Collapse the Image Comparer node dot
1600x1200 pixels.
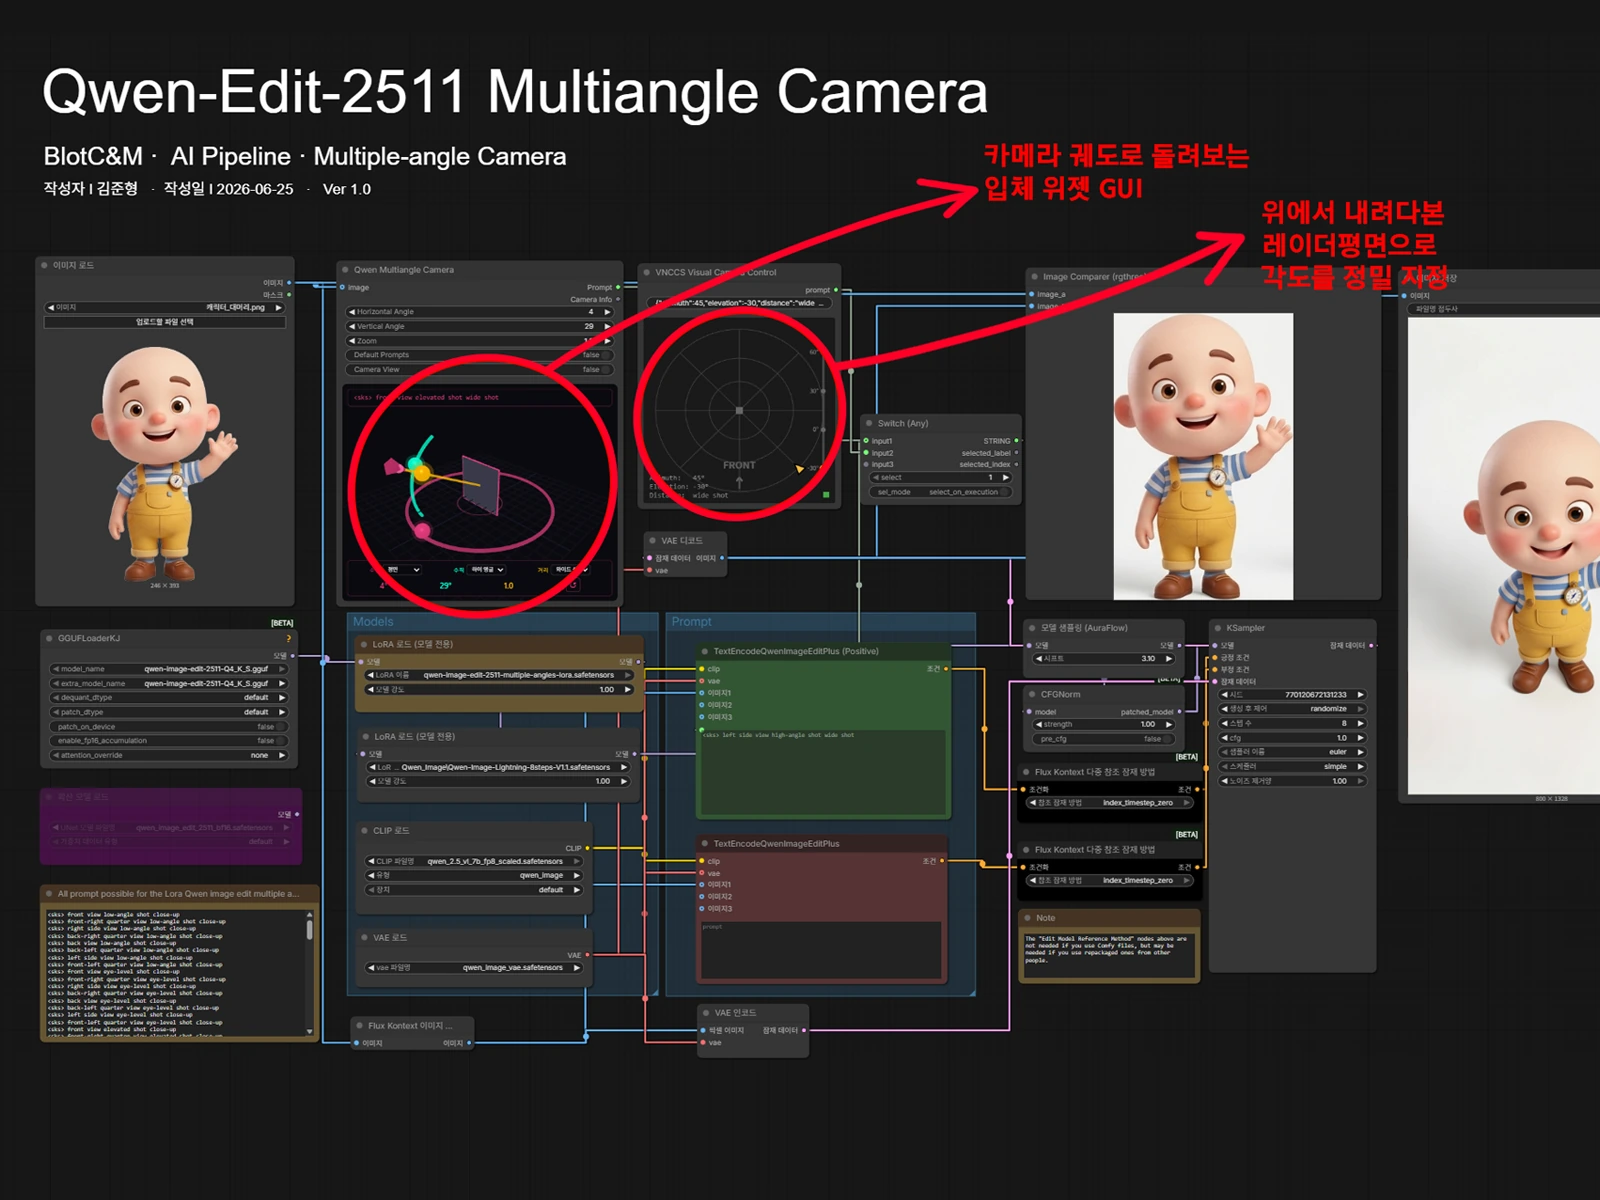tap(1034, 277)
